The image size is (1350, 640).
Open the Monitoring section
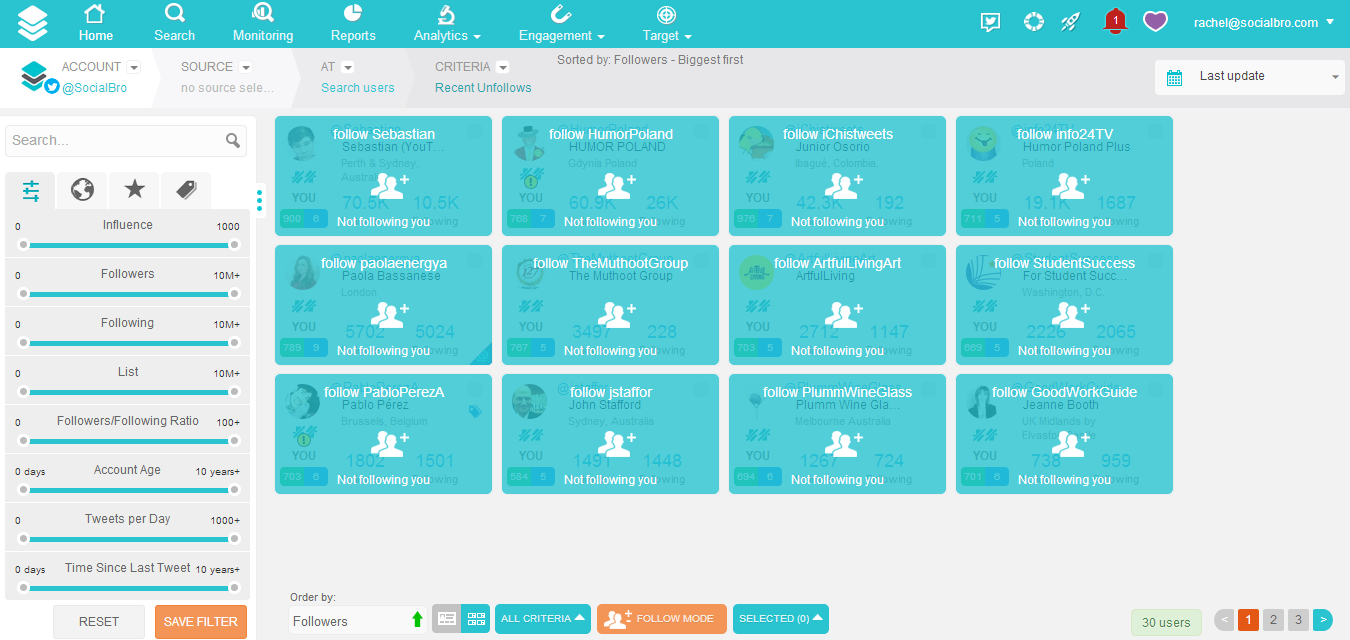263,24
